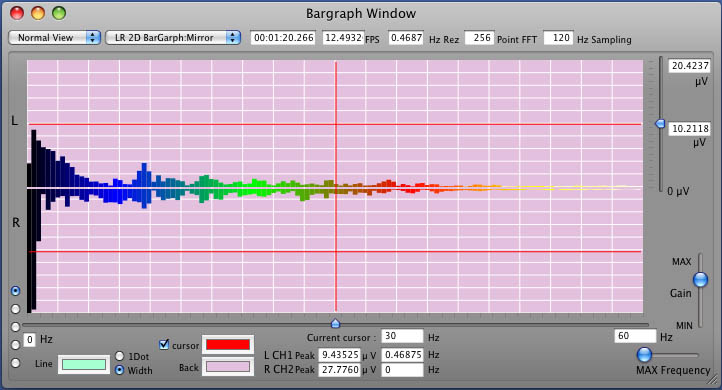Click the Point FFT field showing 256
The height and width of the screenshot is (390, 722).
[479, 38]
